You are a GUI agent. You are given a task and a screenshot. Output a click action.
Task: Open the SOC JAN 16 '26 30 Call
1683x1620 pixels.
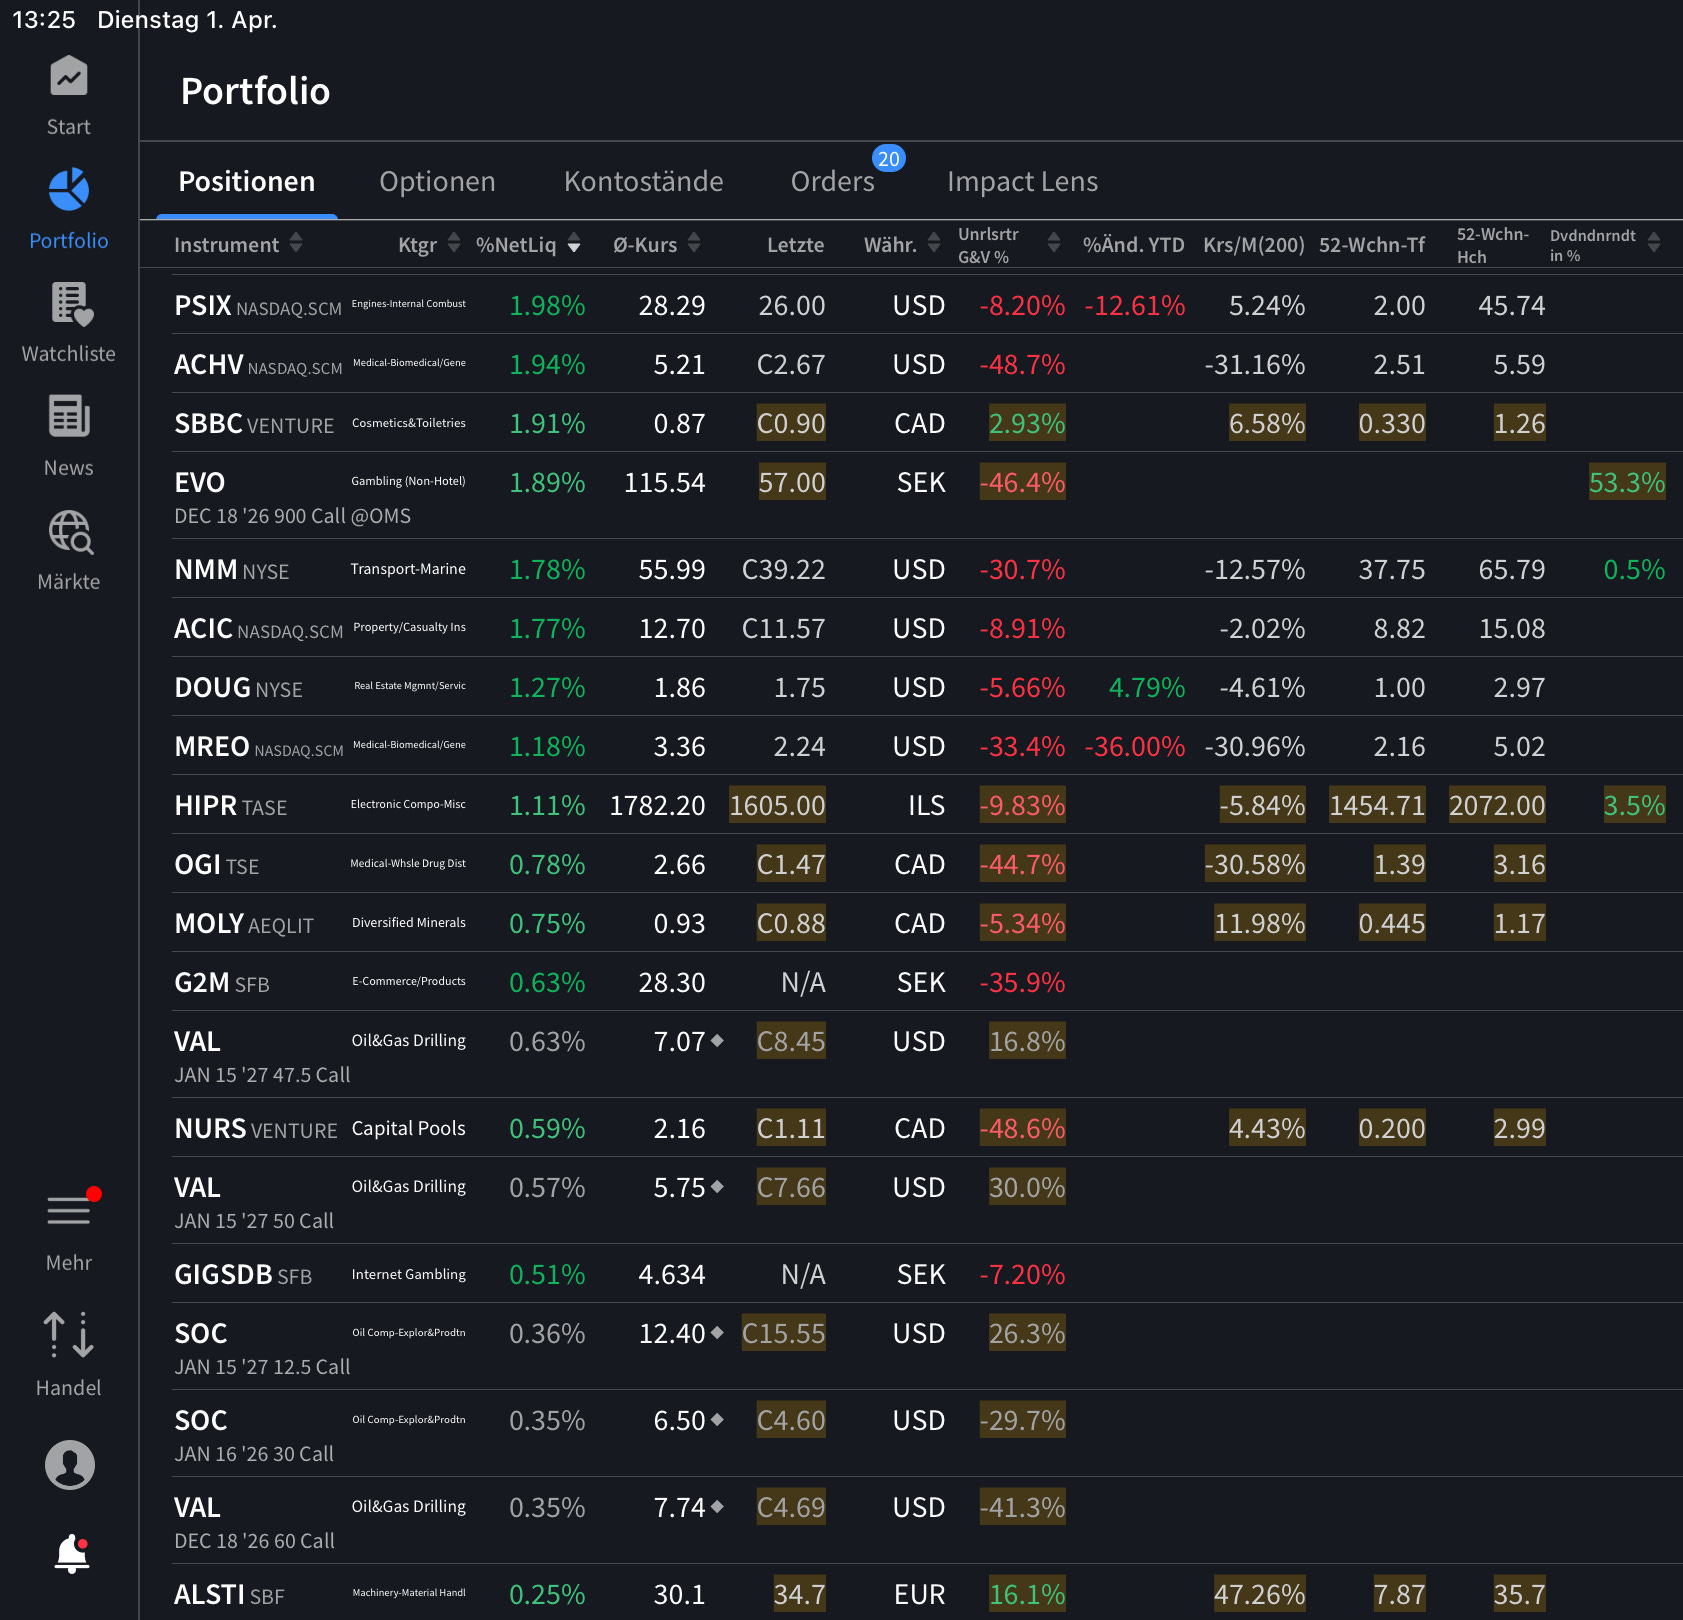(926, 1434)
